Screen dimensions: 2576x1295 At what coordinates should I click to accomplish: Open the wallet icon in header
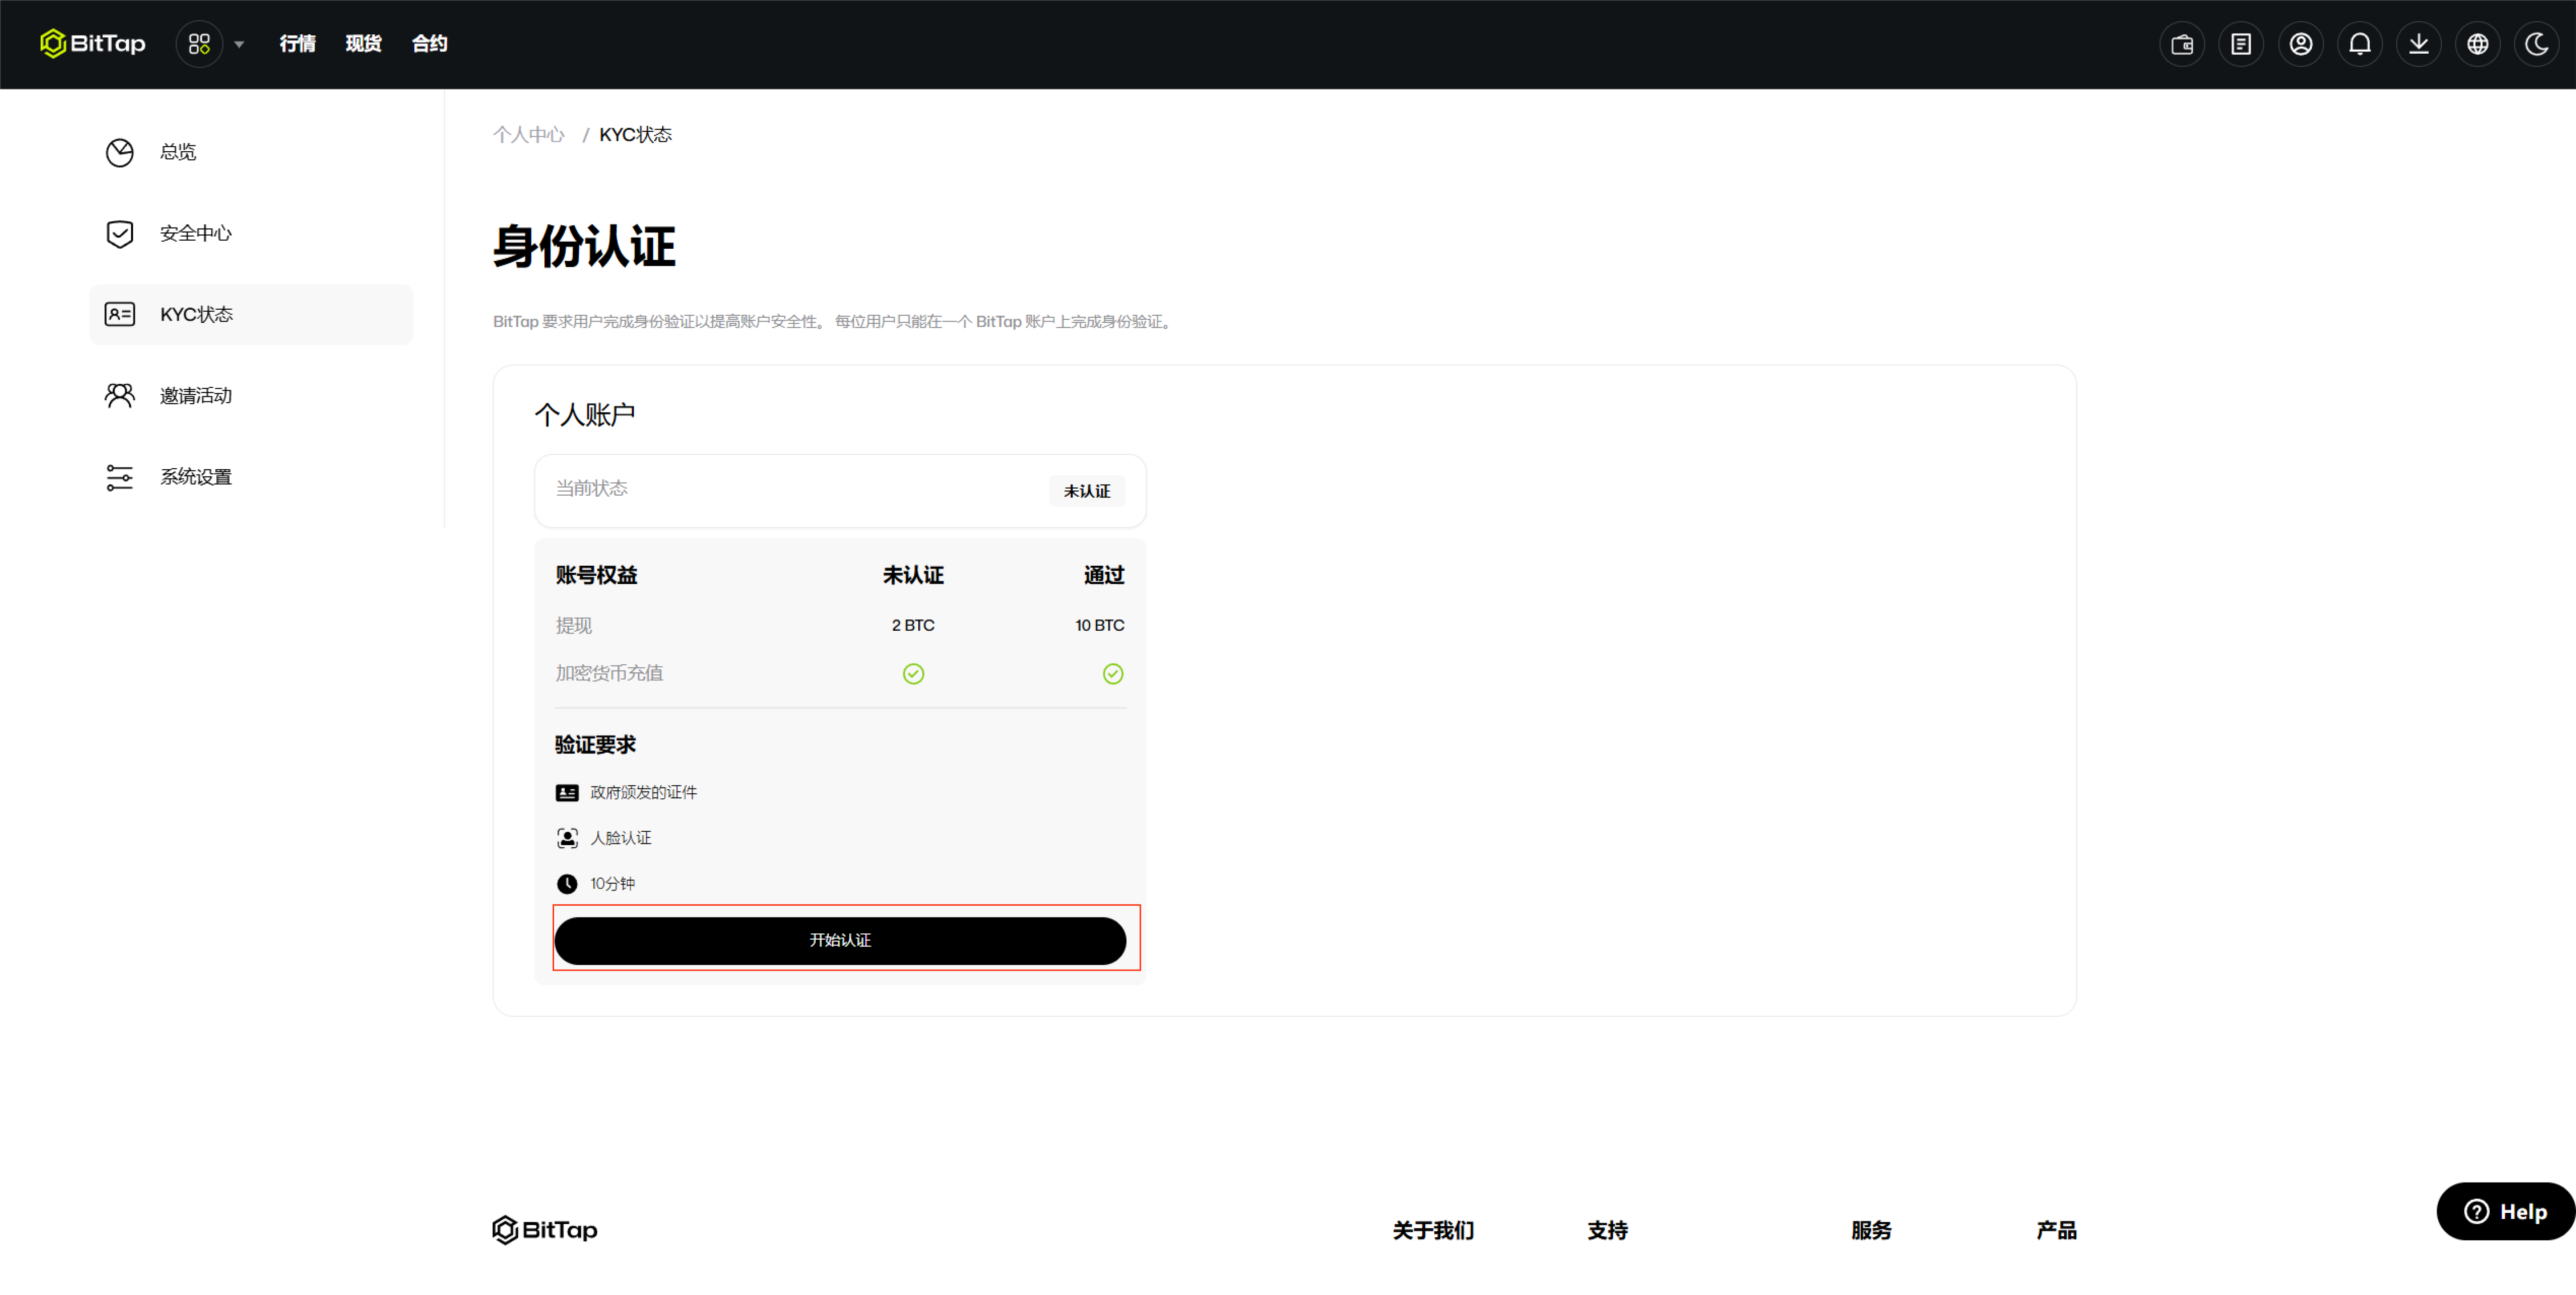pyautogui.click(x=2181, y=44)
